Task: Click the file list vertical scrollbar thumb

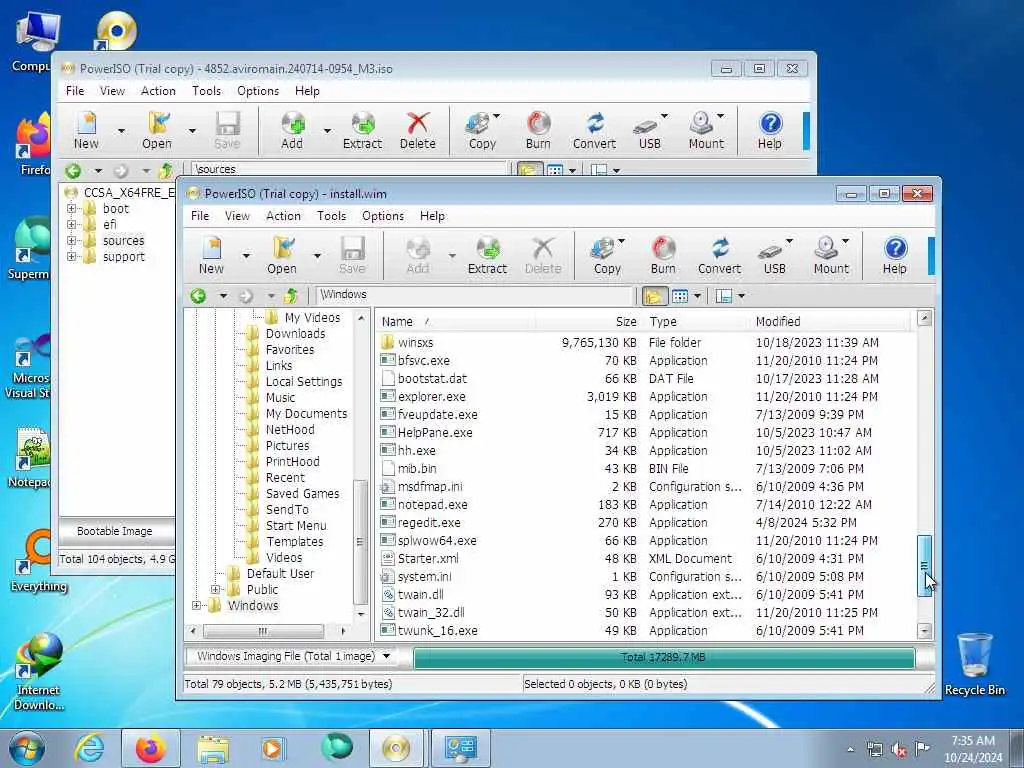Action: pyautogui.click(x=924, y=566)
